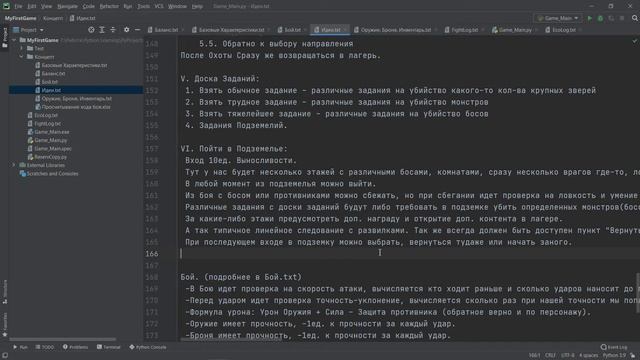Open the Structure side tool window
640x360 pixels.
pos(5,291)
